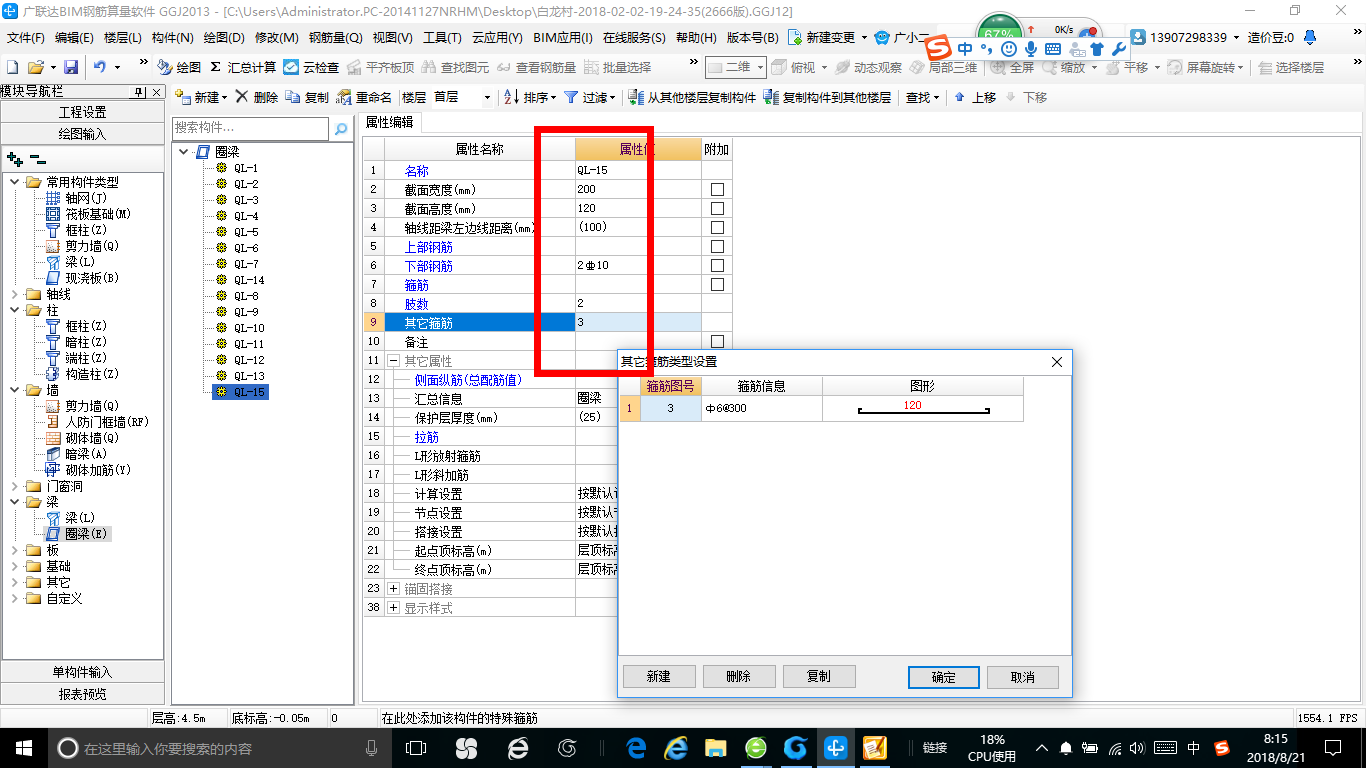Click 复制 in component toolbar
This screenshot has height=768, width=1366.
(307, 97)
